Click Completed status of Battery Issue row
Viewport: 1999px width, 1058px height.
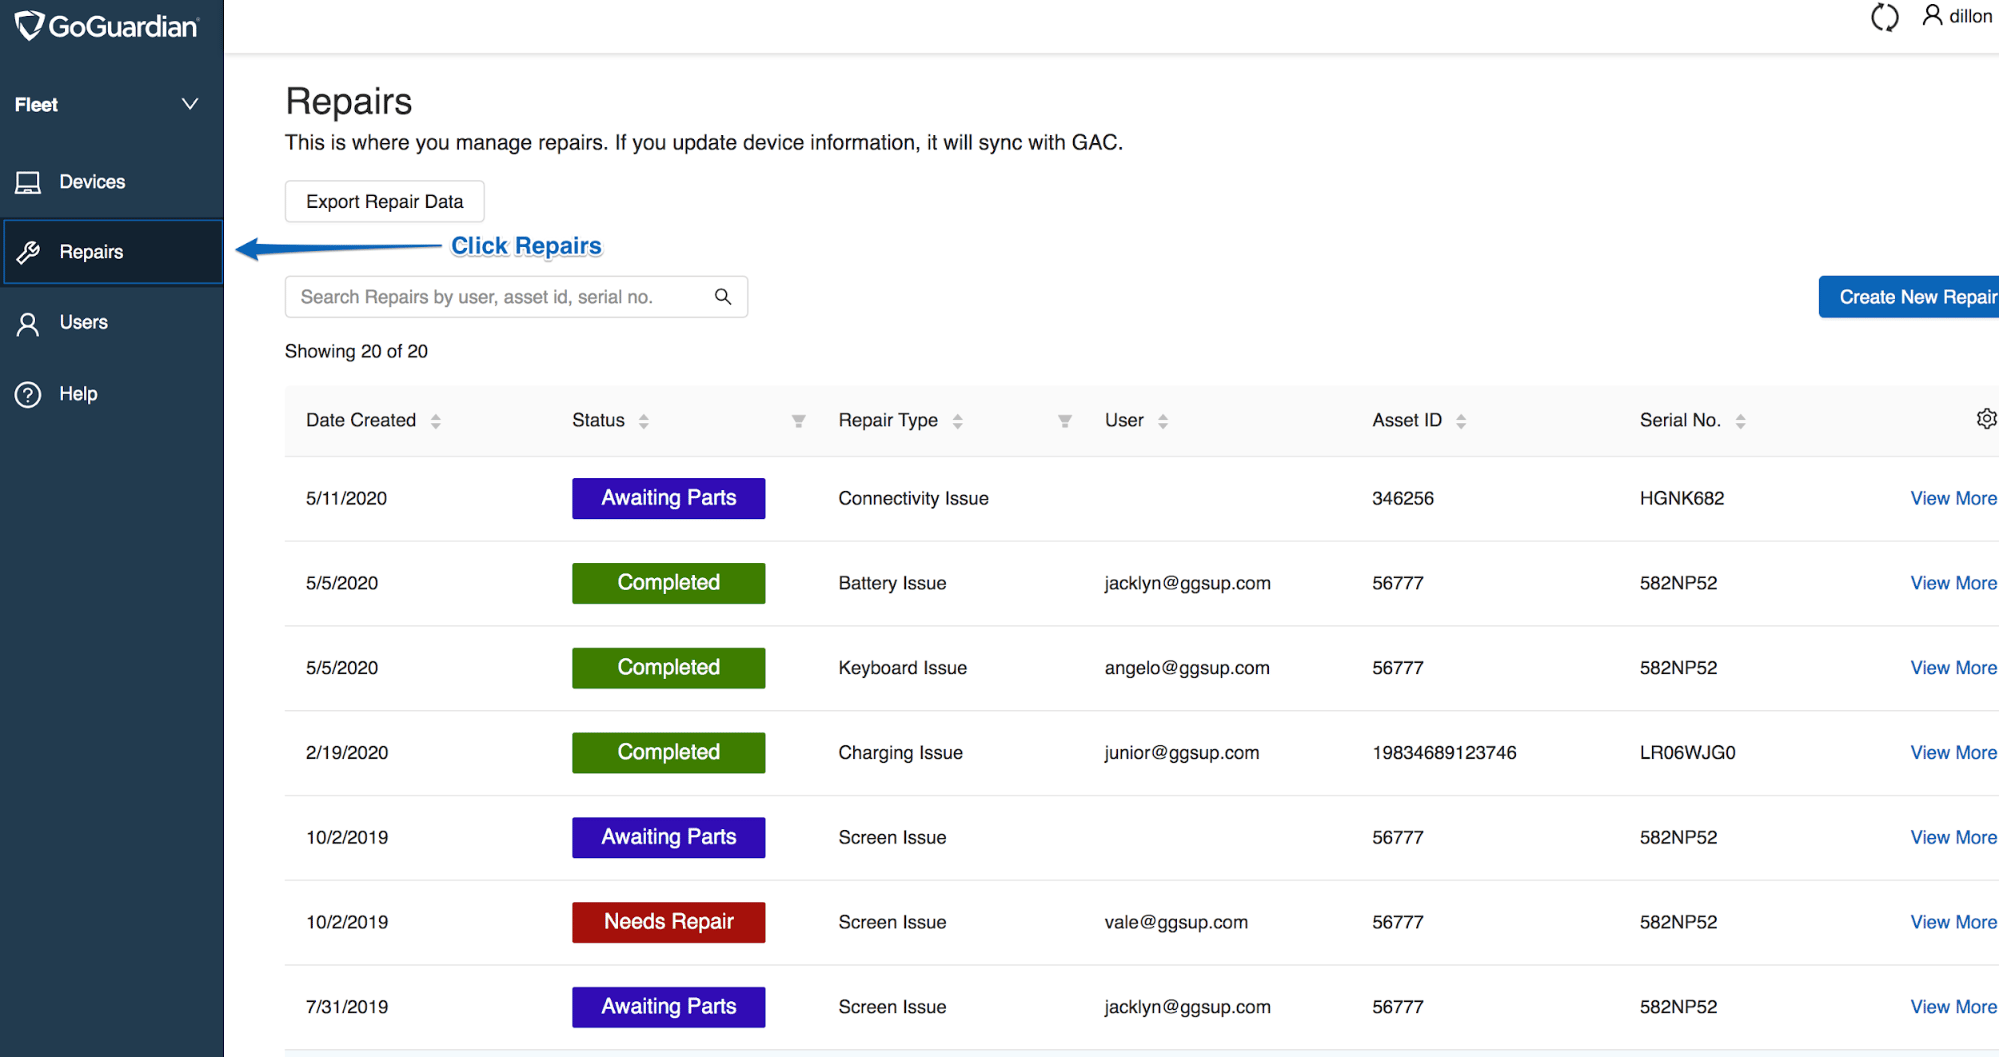pyautogui.click(x=669, y=583)
